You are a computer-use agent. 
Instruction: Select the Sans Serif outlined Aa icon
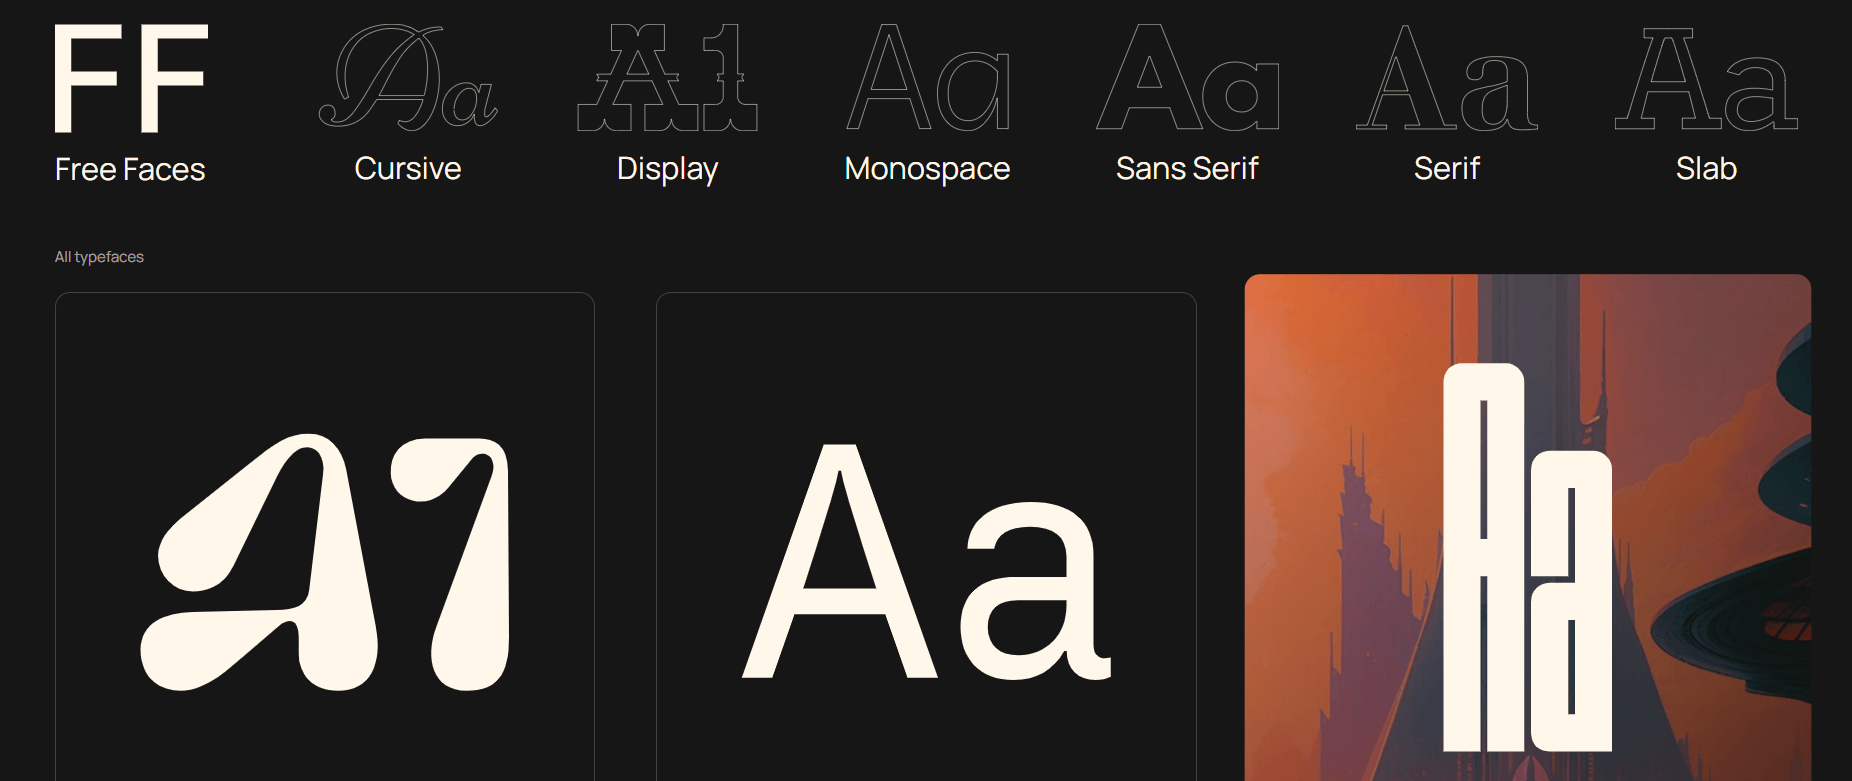1188,77
